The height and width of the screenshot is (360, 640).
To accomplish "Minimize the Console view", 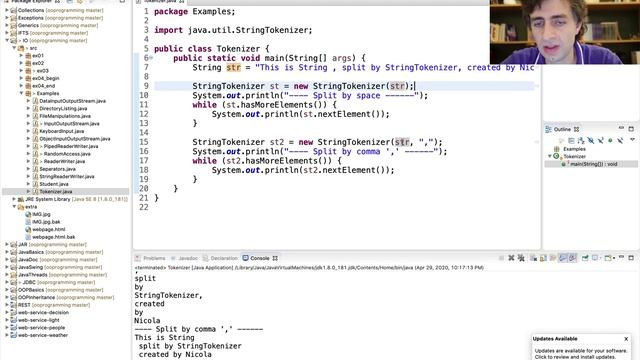I will pos(621,258).
